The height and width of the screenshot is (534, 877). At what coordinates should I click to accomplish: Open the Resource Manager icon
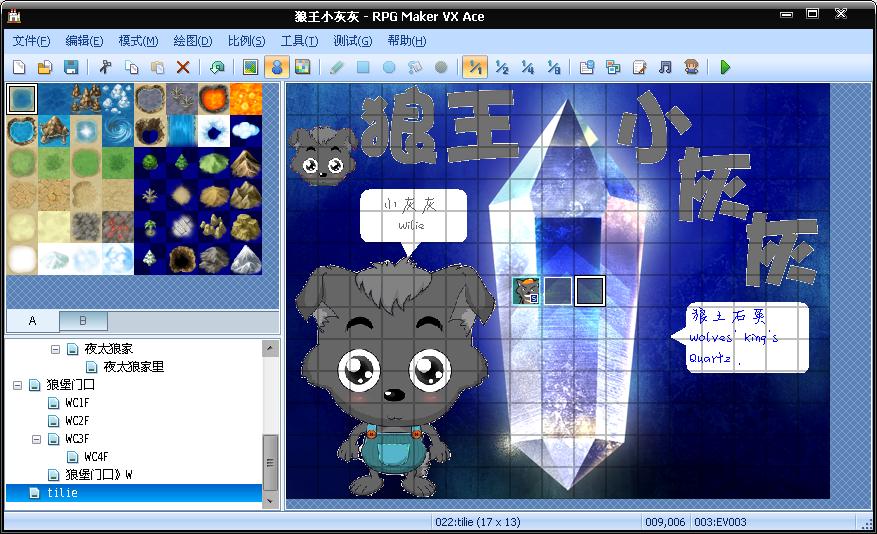coord(613,67)
